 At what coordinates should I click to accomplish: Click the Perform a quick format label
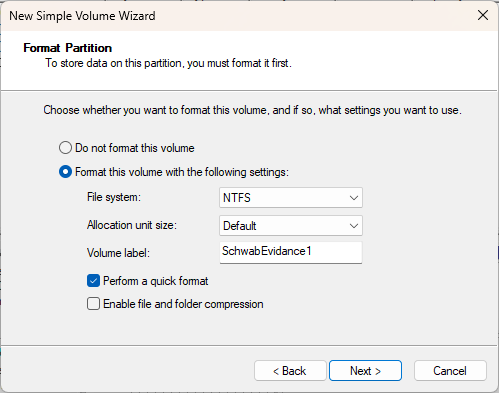point(156,281)
